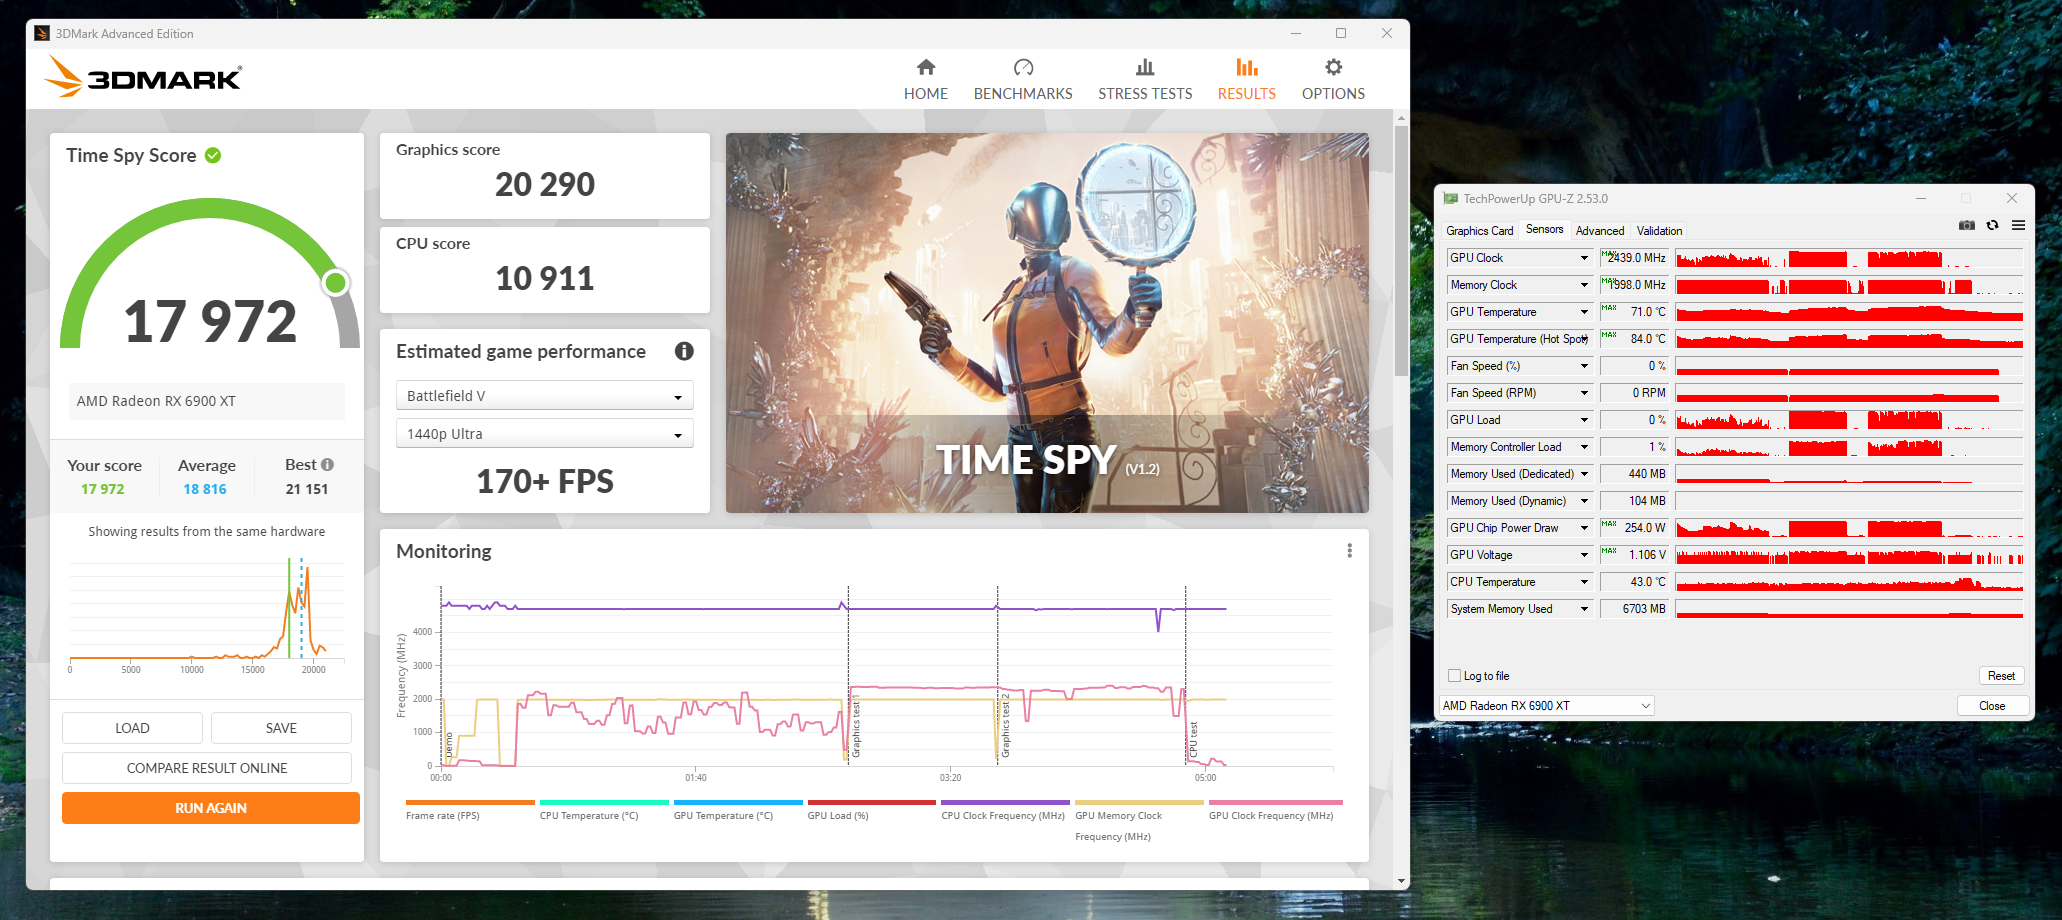Click the SAVE button

(x=281, y=728)
